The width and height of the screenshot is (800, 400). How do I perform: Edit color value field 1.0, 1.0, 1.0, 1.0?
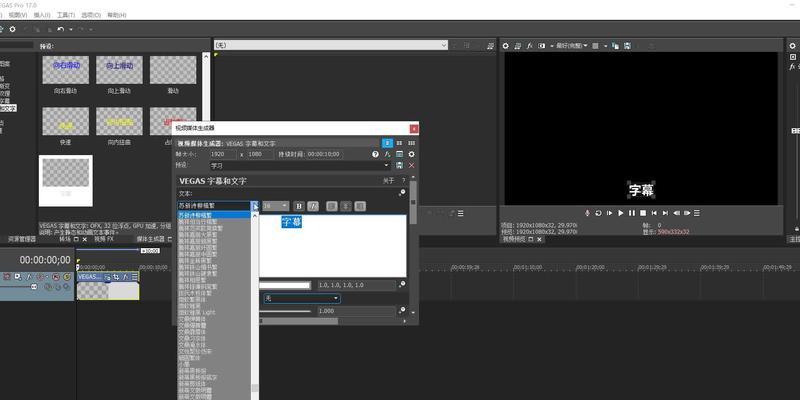(357, 285)
